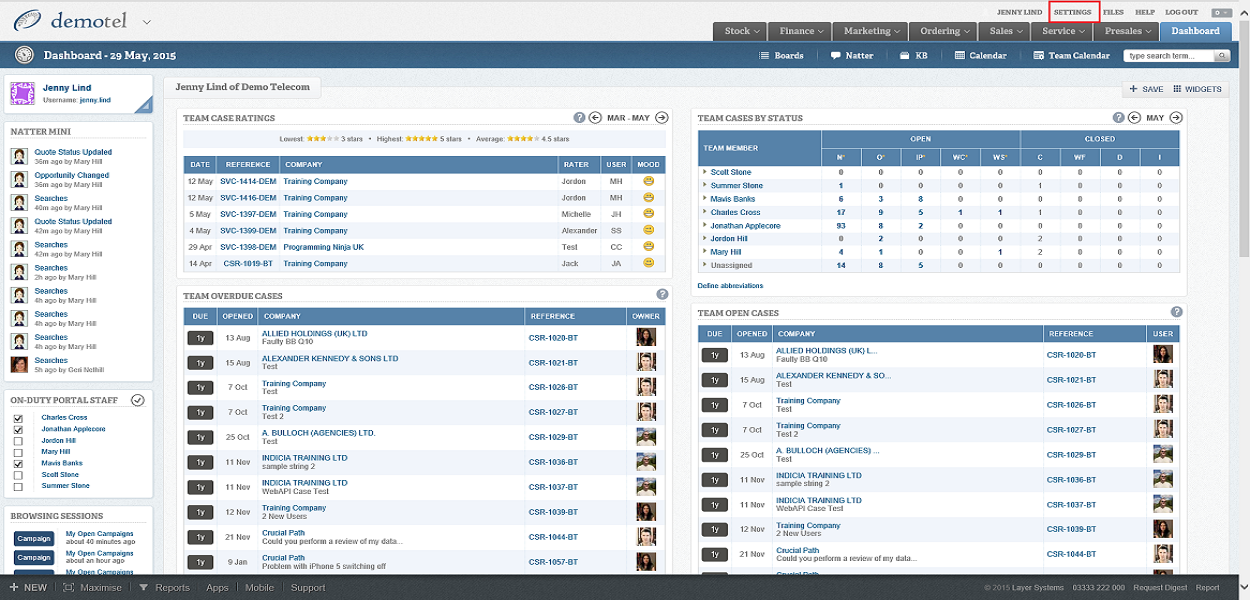The height and width of the screenshot is (600, 1250).
Task: Open Help in the top menu
Action: click(x=1145, y=12)
